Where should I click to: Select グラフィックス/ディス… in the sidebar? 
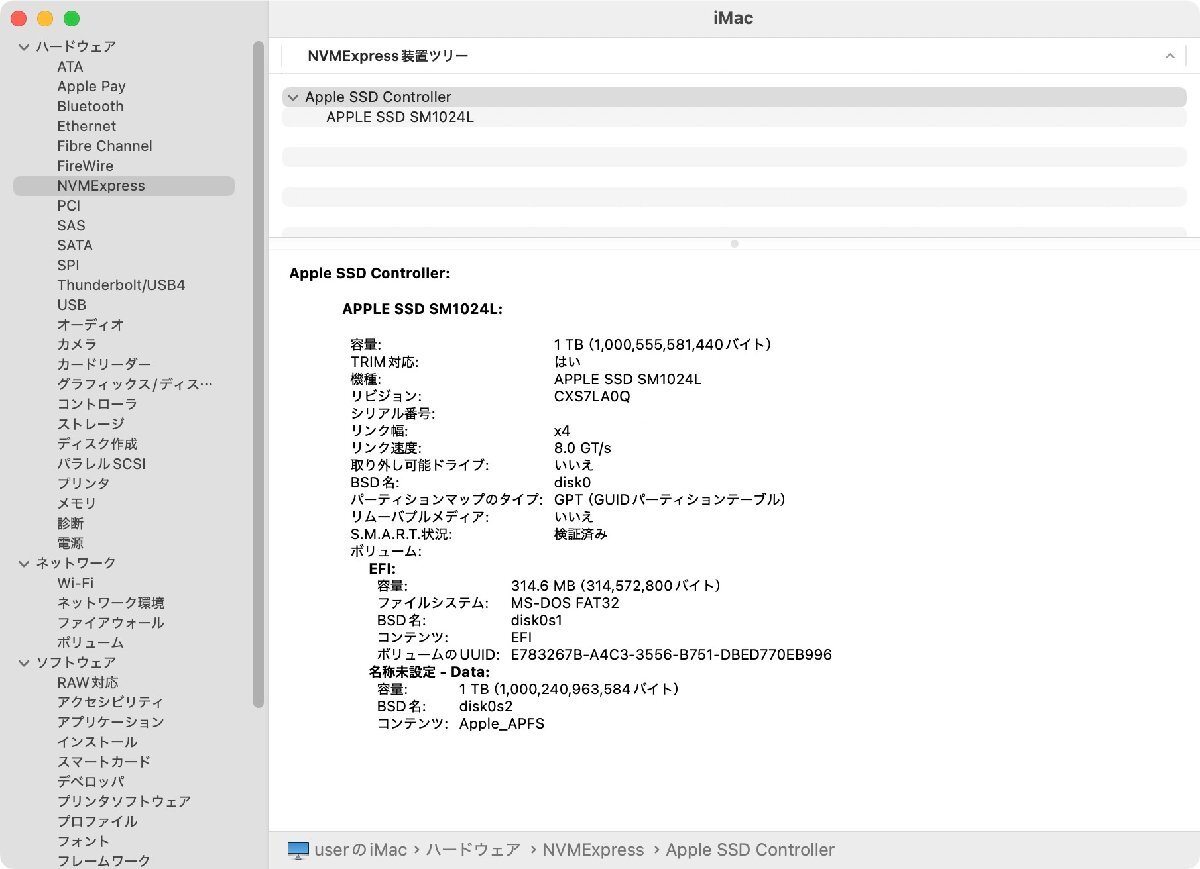coord(135,384)
